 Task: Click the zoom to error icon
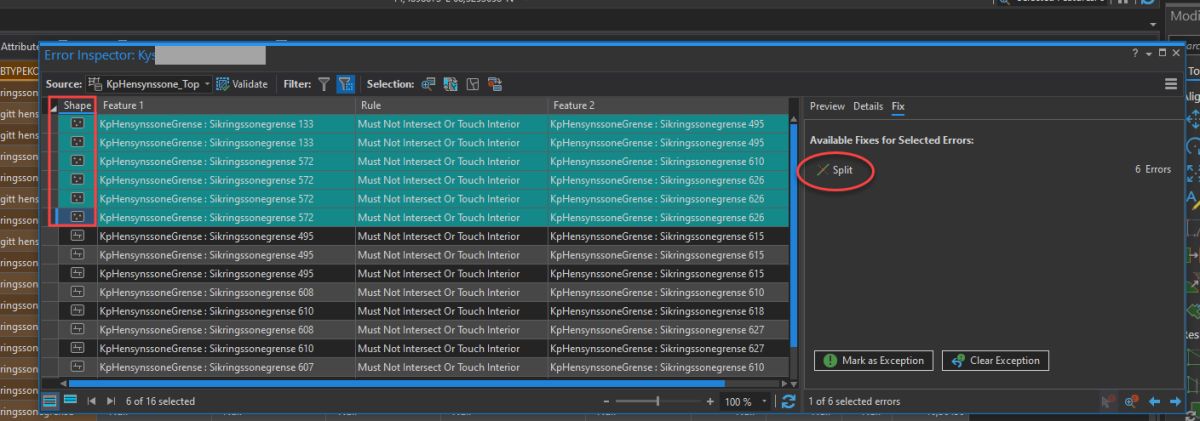1132,401
